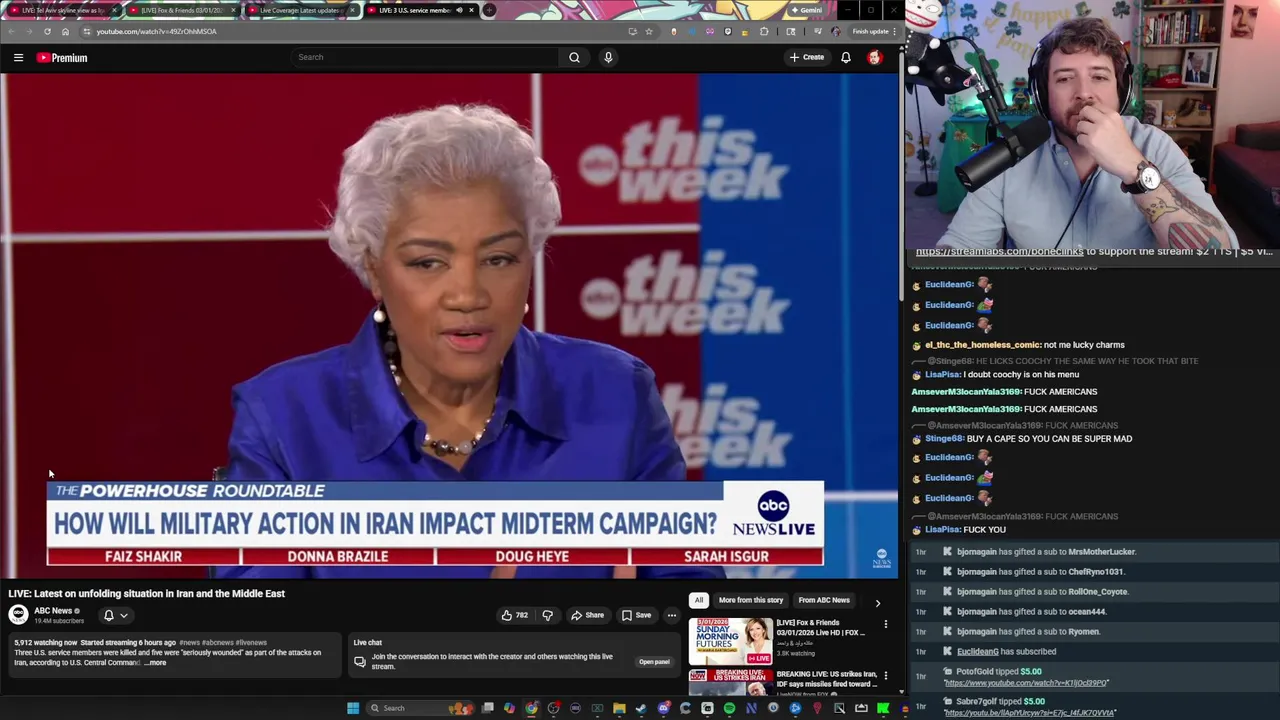The image size is (1280, 720).
Task: Go back in browser history
Action: (11, 31)
